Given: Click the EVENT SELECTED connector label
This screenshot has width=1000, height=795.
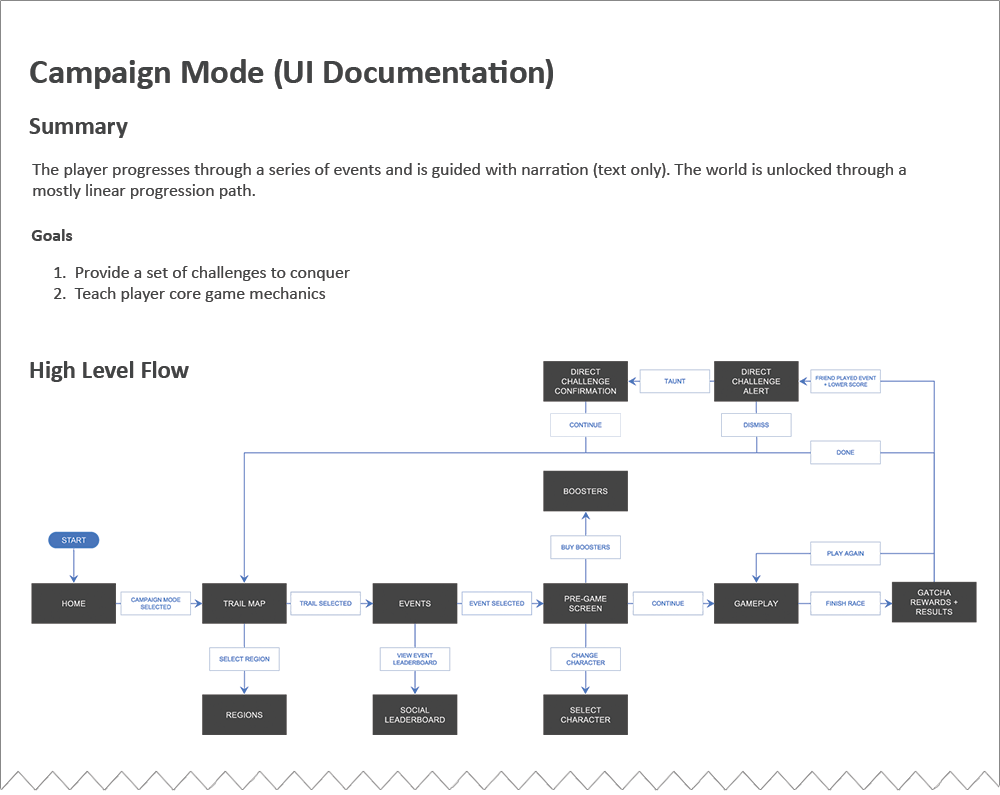Looking at the screenshot, I should pyautogui.click(x=496, y=603).
